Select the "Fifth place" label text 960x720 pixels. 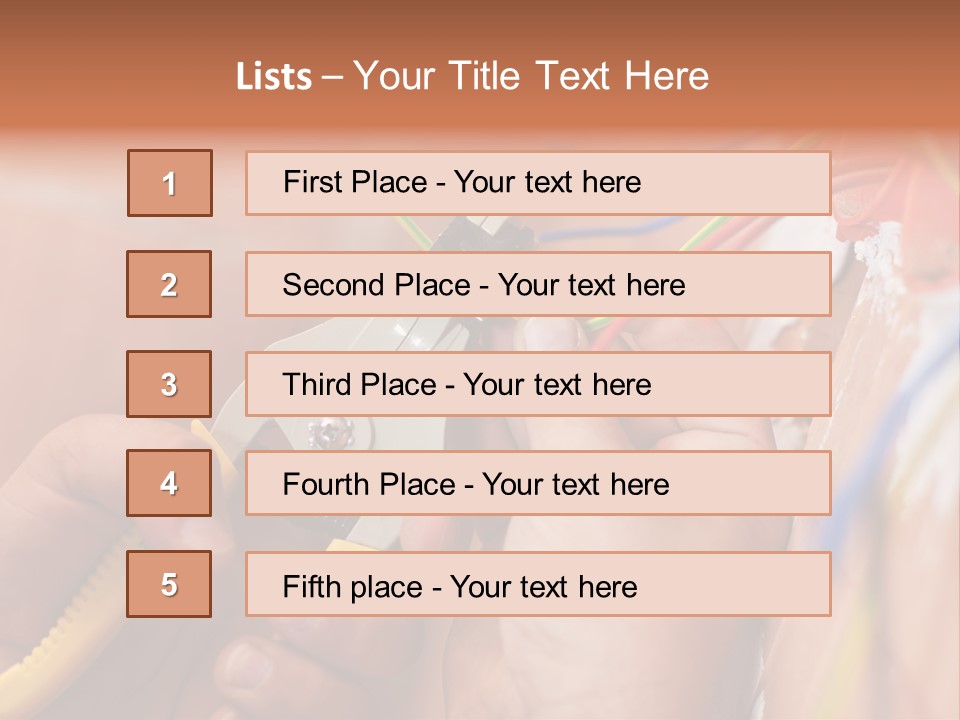pyautogui.click(x=354, y=586)
